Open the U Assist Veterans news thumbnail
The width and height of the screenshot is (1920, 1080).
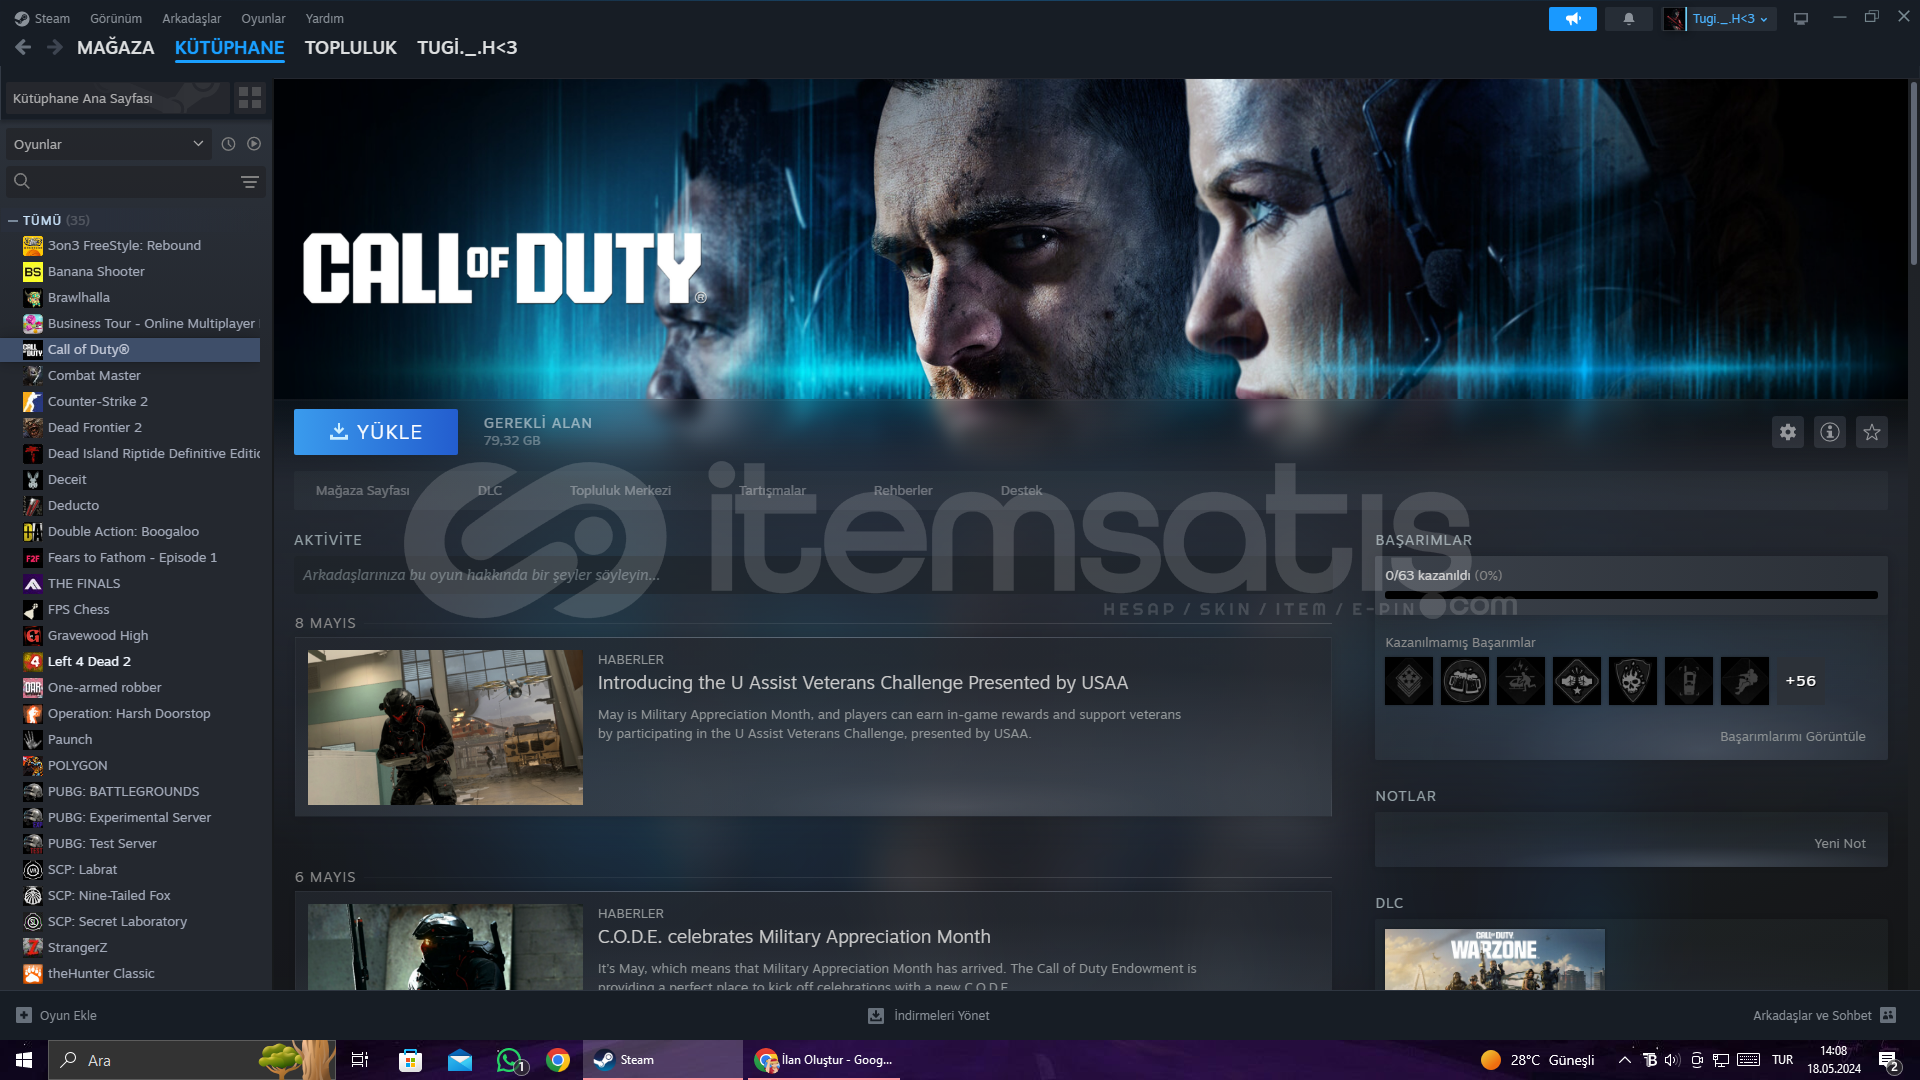(x=445, y=727)
